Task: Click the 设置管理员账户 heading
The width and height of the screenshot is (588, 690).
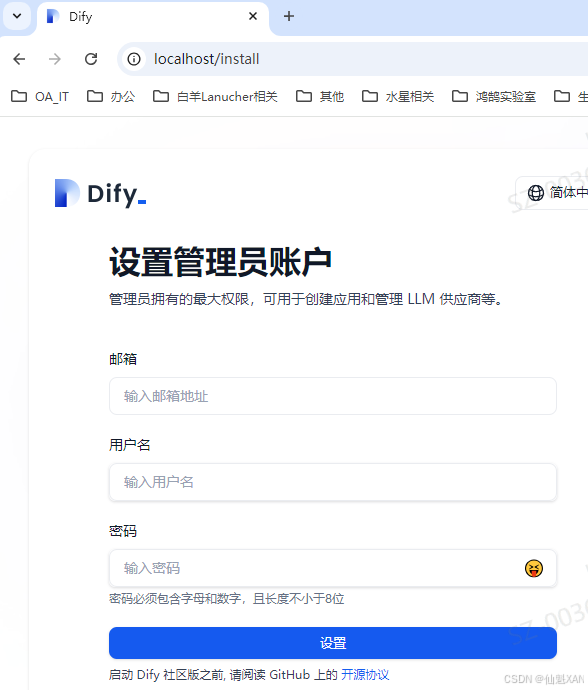Action: (x=220, y=262)
